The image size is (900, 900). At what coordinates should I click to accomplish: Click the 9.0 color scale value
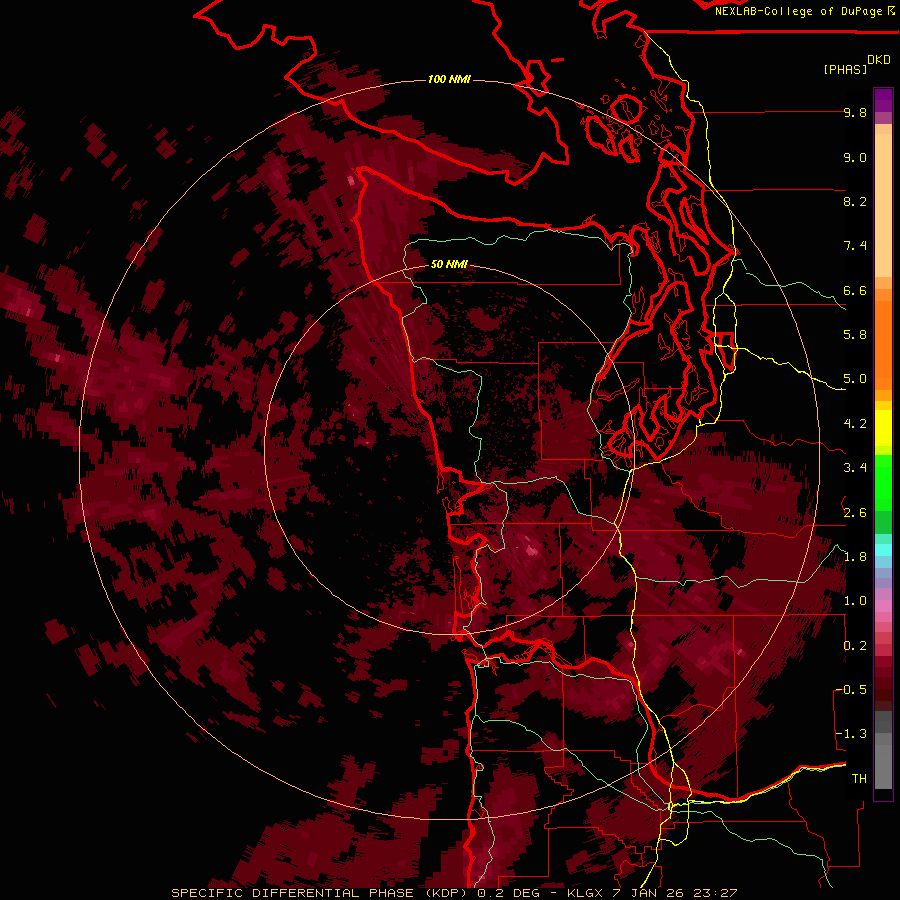(x=855, y=157)
